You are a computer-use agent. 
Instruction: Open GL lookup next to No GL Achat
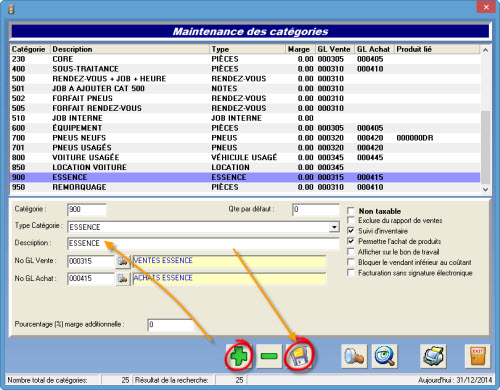pyautogui.click(x=123, y=279)
